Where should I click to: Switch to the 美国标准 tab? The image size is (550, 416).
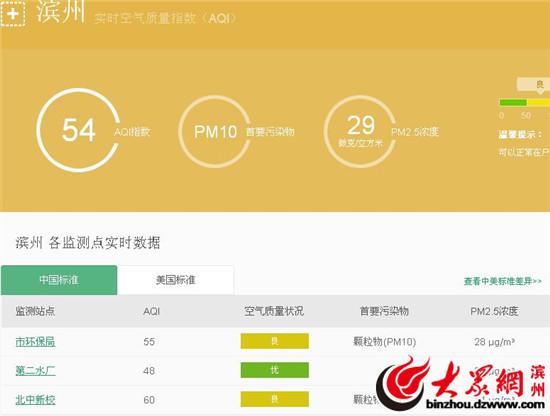point(175,280)
